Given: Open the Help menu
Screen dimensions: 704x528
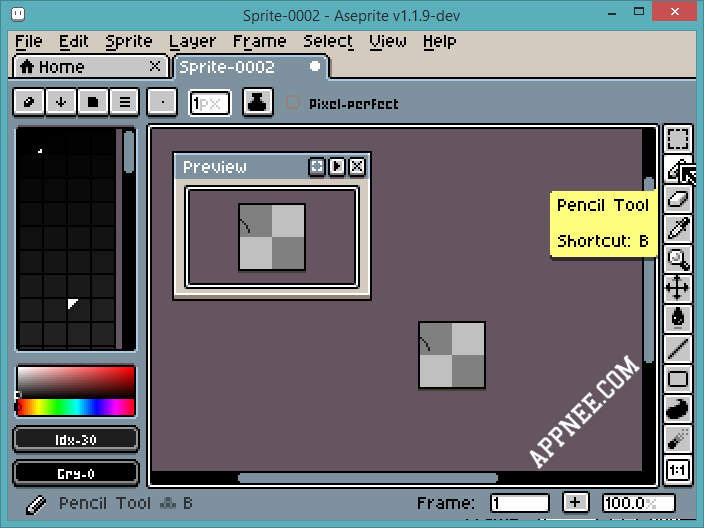Looking at the screenshot, I should pyautogui.click(x=440, y=41).
